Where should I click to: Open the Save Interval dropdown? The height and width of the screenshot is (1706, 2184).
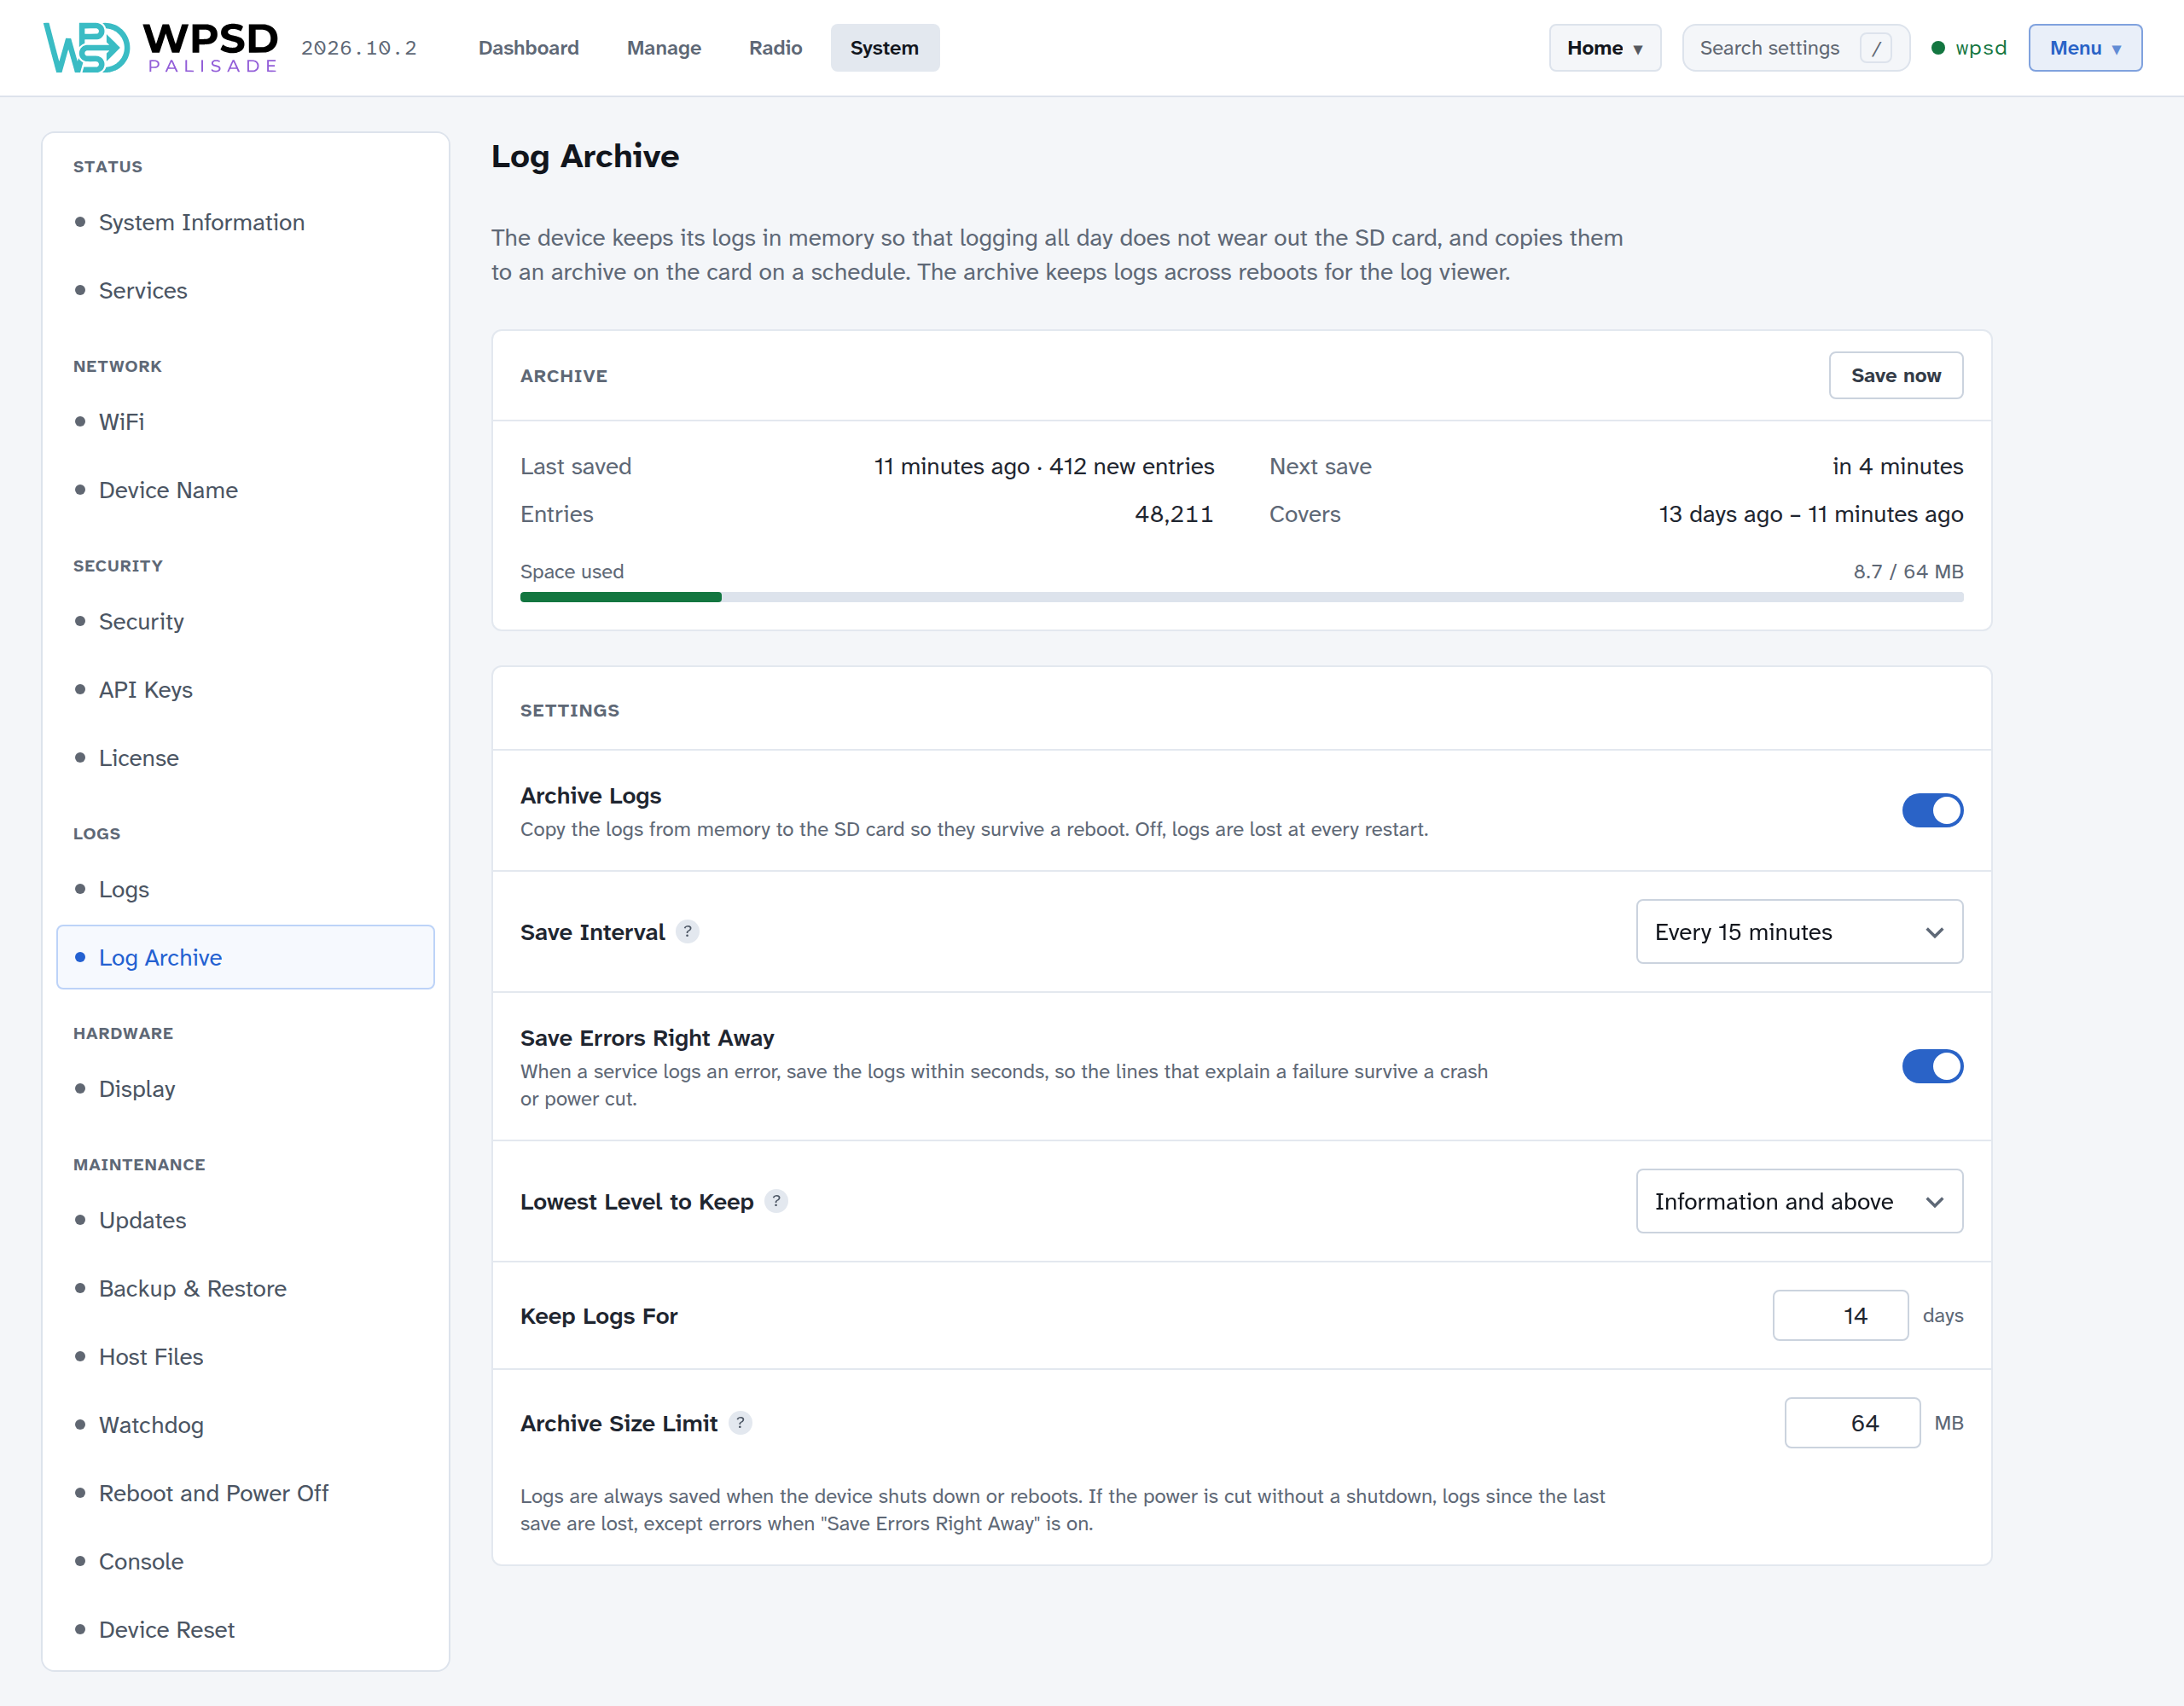[x=1799, y=932]
